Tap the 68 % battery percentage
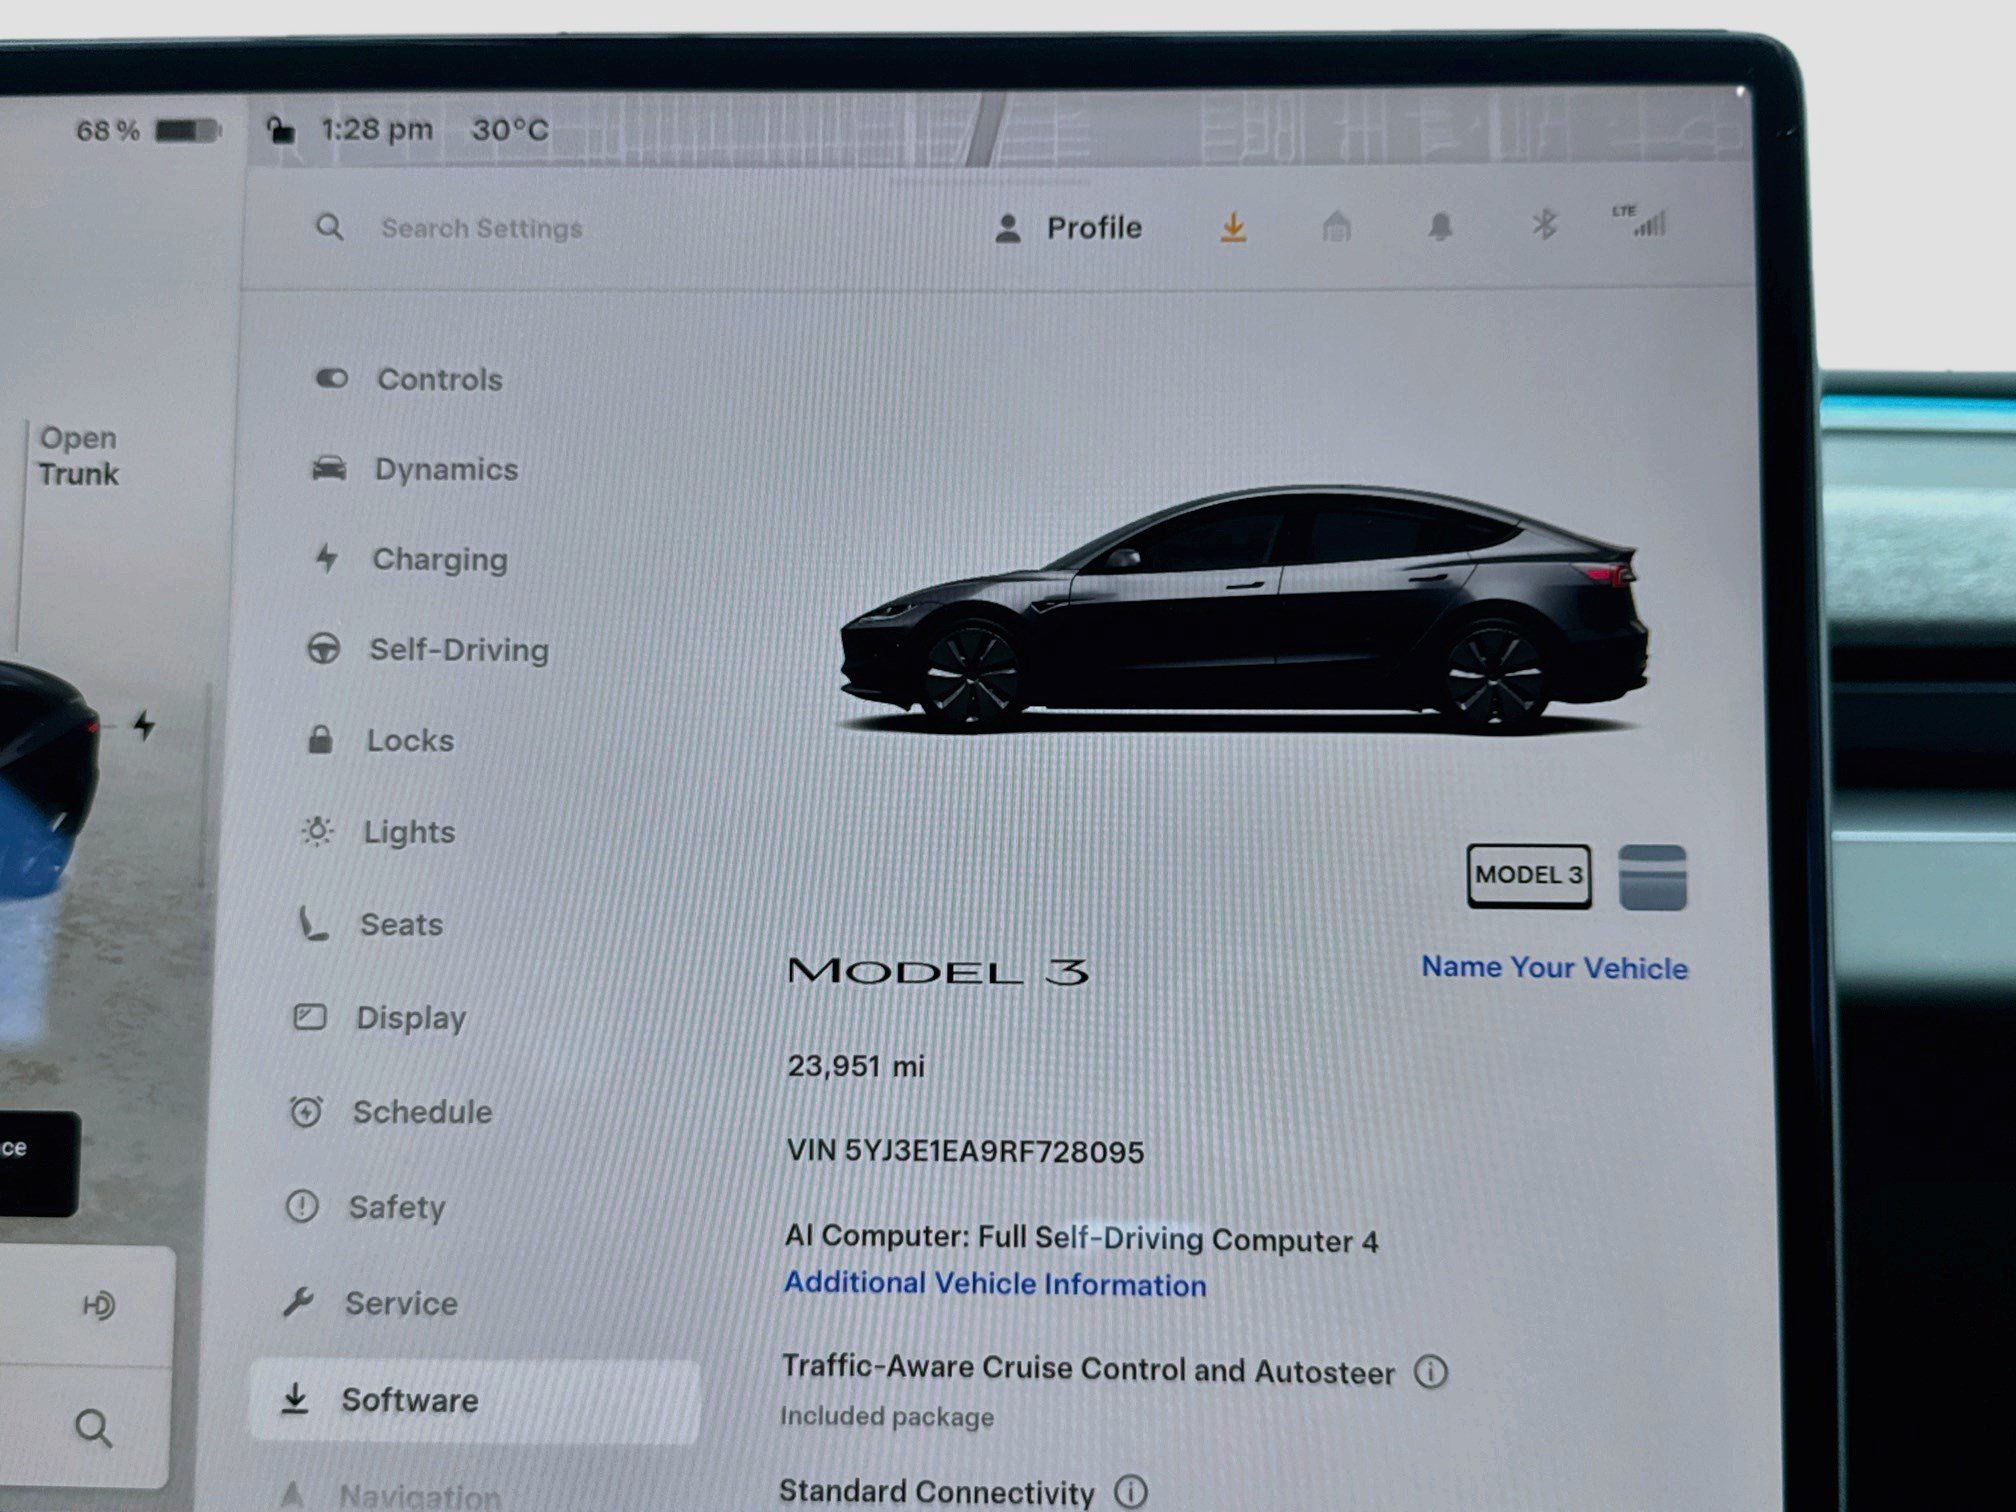The height and width of the screenshot is (1512, 2016). coord(108,131)
